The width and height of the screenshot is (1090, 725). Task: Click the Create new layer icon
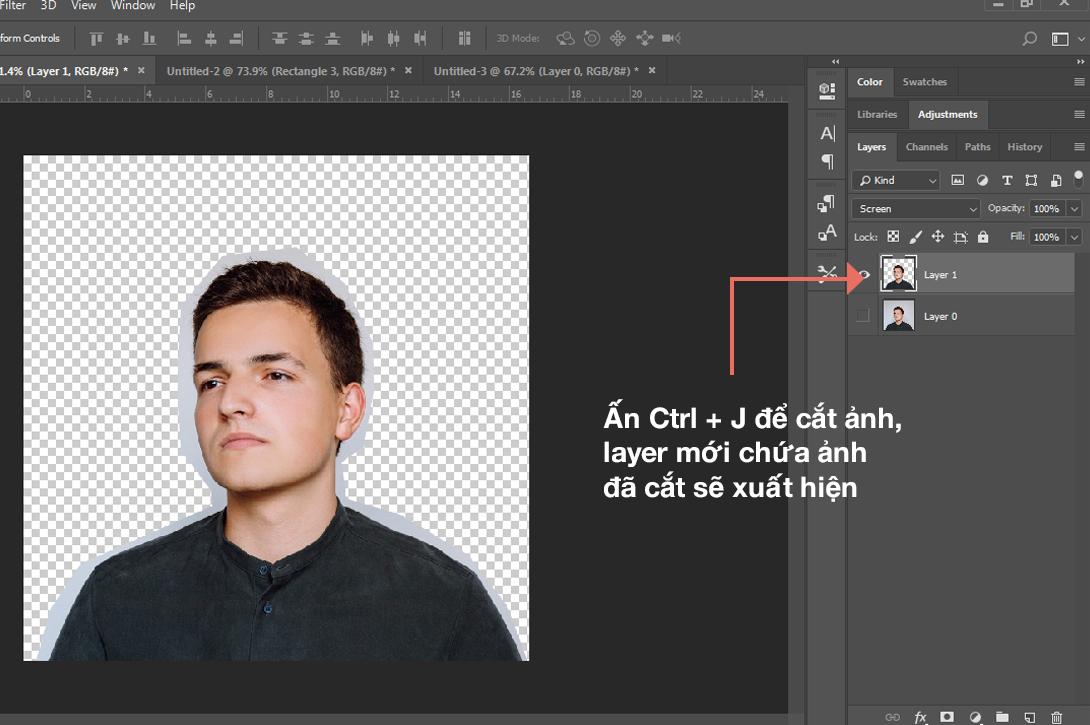[1031, 717]
